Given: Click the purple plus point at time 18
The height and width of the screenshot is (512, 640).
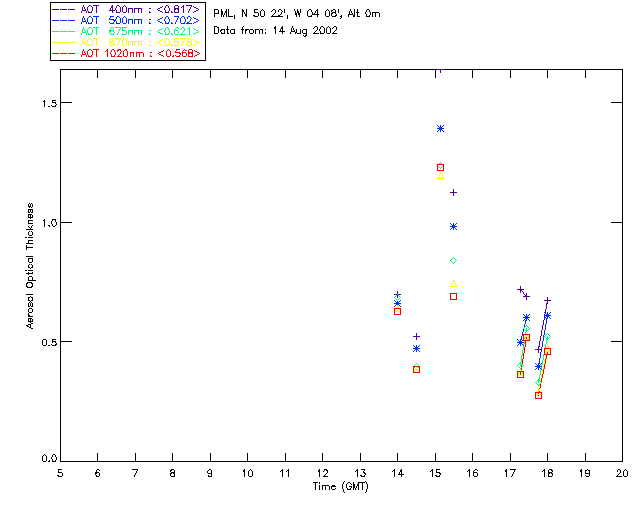Looking at the screenshot, I should click(548, 301).
